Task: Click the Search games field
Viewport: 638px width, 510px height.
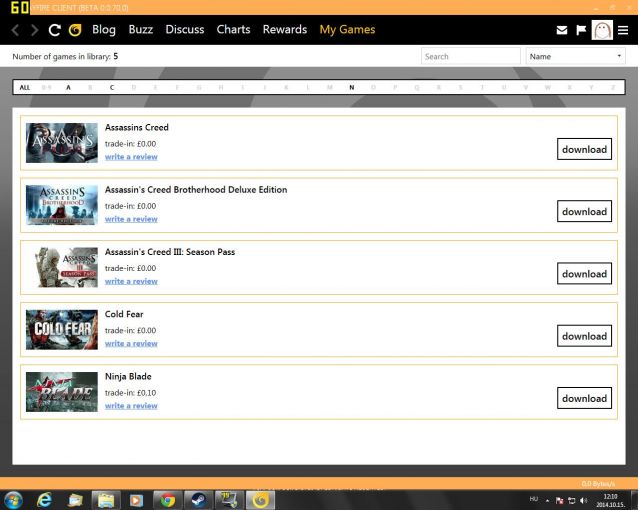Action: pos(471,56)
